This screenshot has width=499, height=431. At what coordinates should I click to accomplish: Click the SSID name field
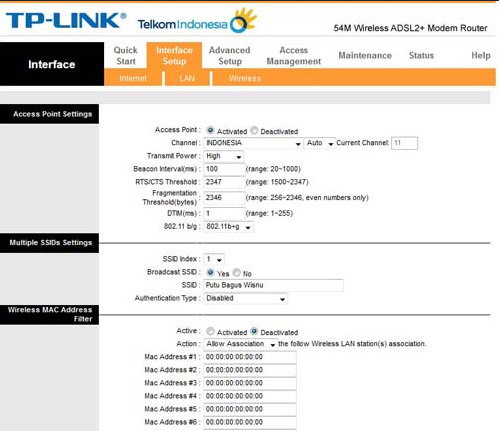click(273, 285)
